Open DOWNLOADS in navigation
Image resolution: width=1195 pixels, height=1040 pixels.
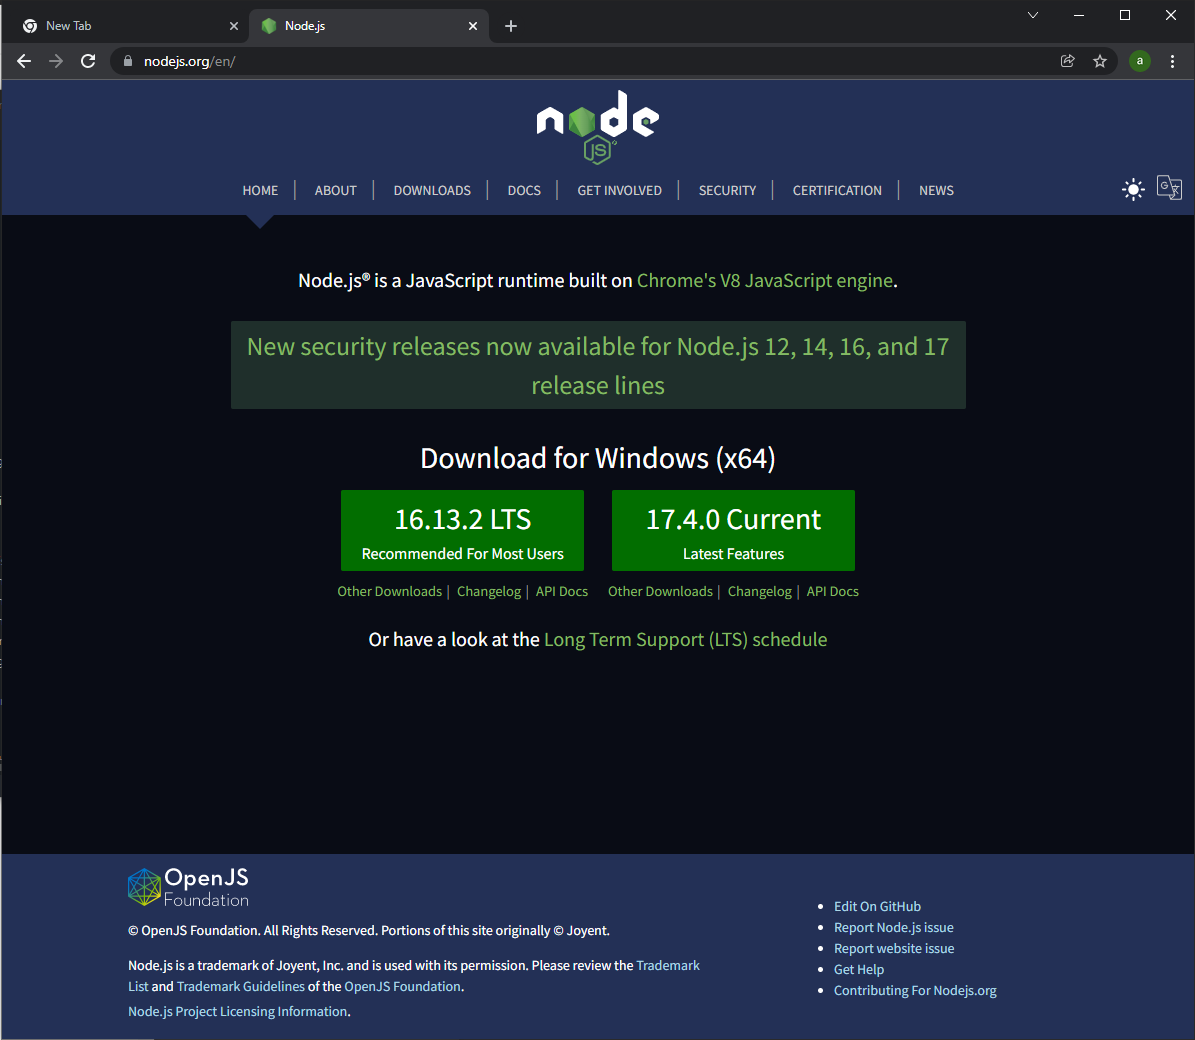click(432, 190)
